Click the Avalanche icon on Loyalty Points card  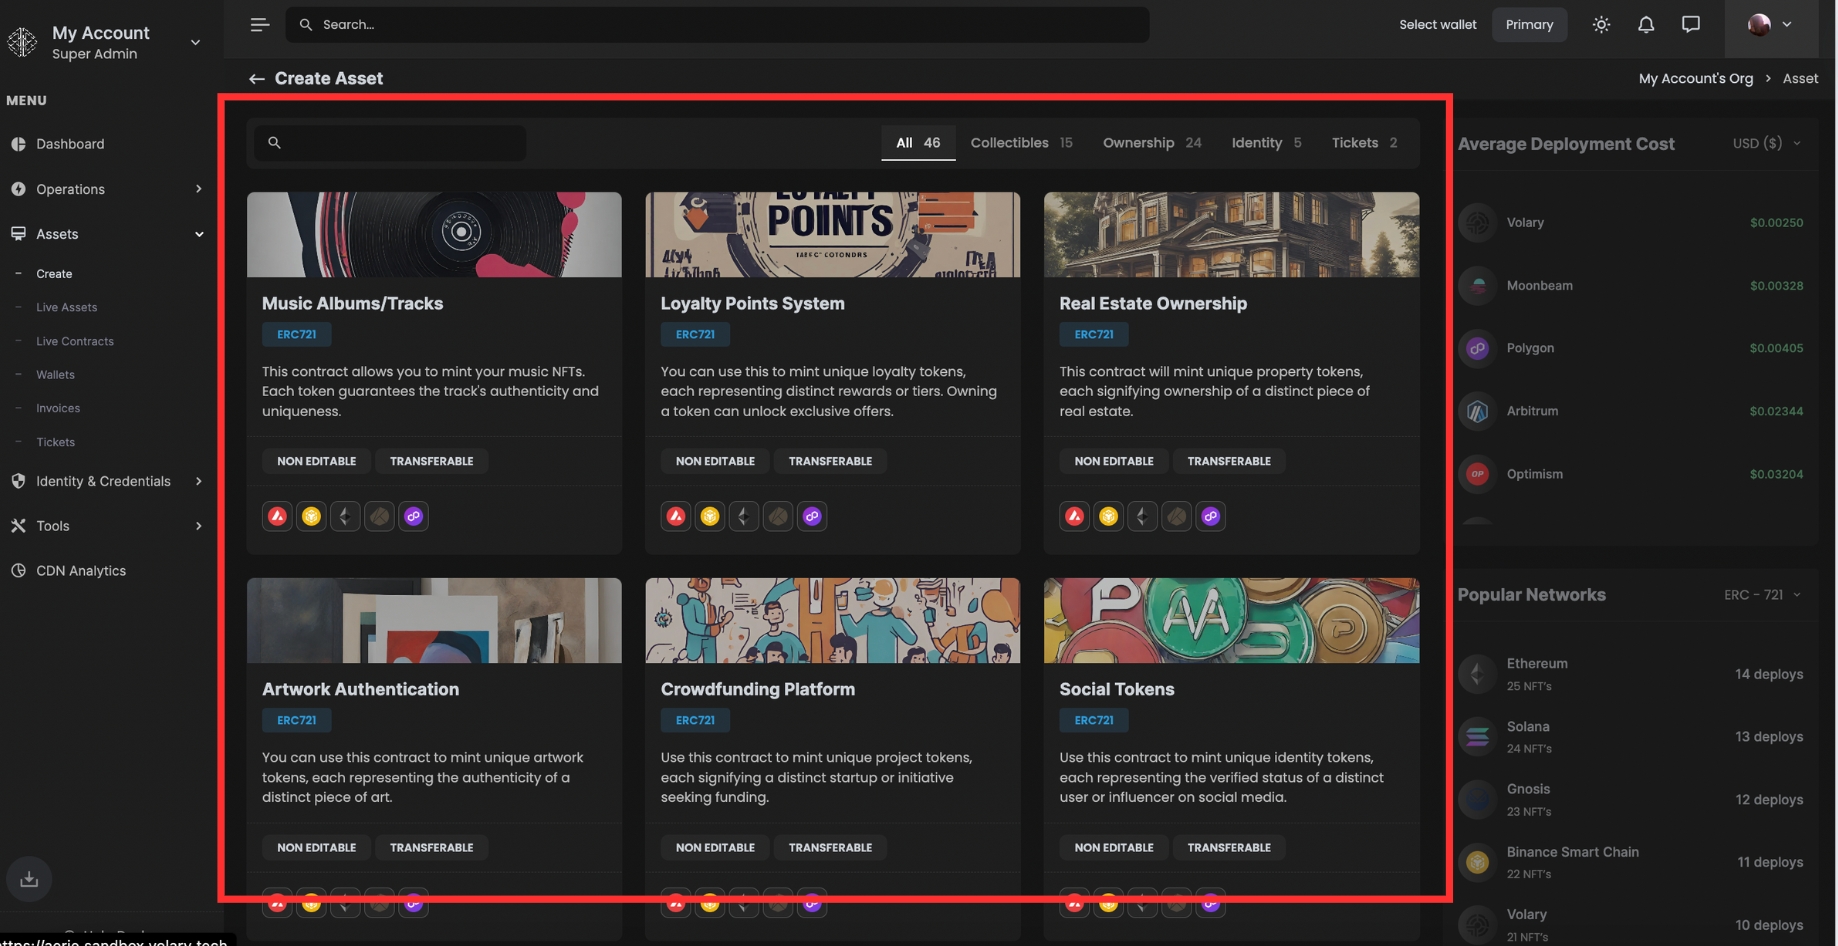pyautogui.click(x=676, y=517)
